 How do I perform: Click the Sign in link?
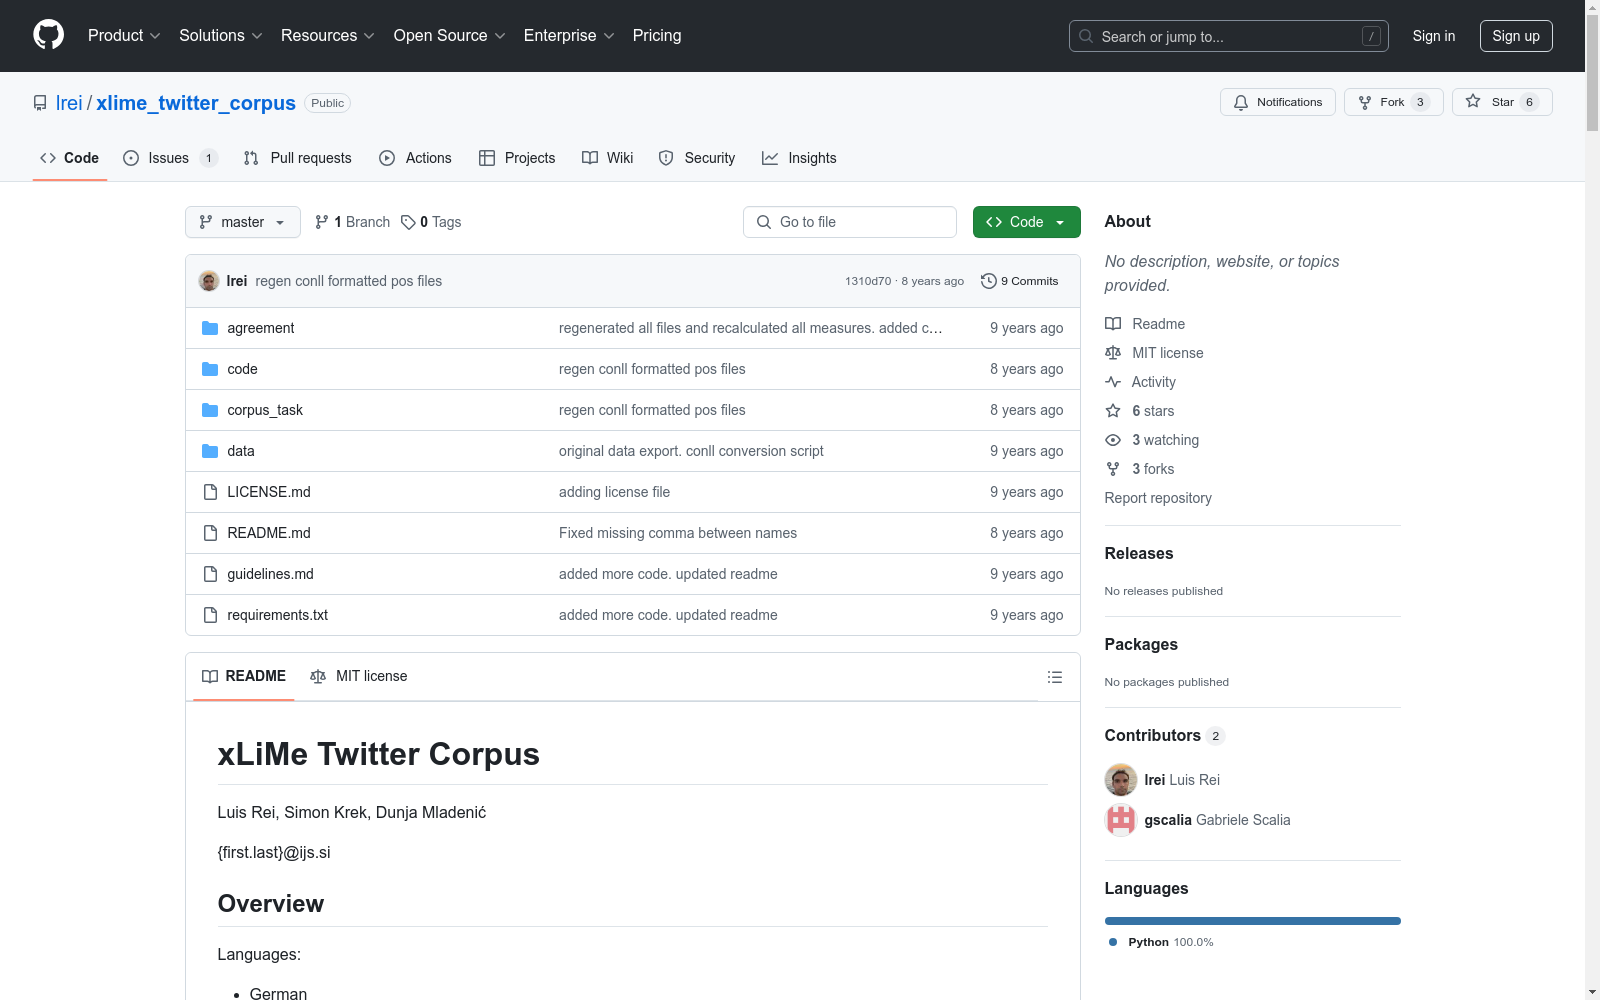[x=1434, y=36]
